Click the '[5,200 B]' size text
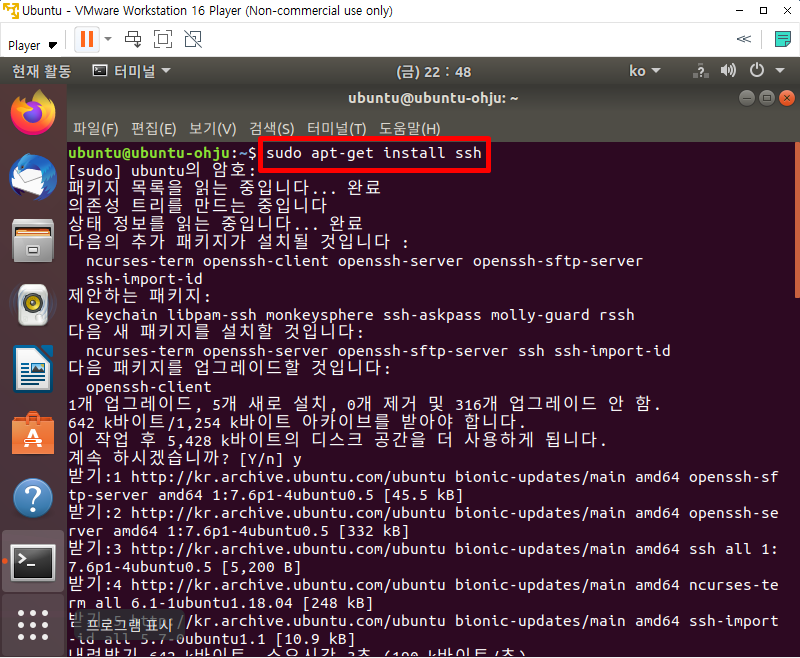800x658 pixels. point(261,567)
